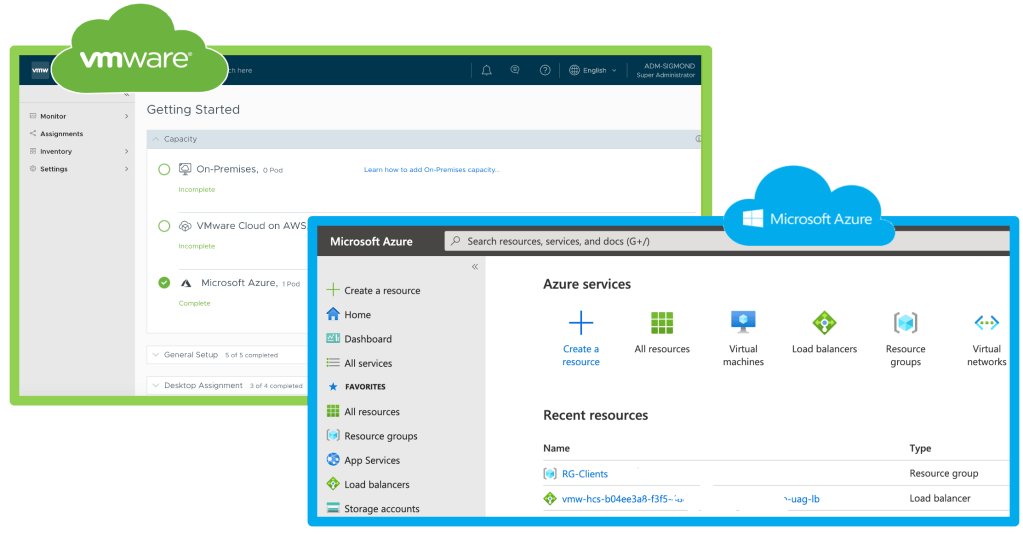Image resolution: width=1023 pixels, height=537 pixels.
Task: Click the Storage accounts icon in the sidebar
Action: coord(333,508)
